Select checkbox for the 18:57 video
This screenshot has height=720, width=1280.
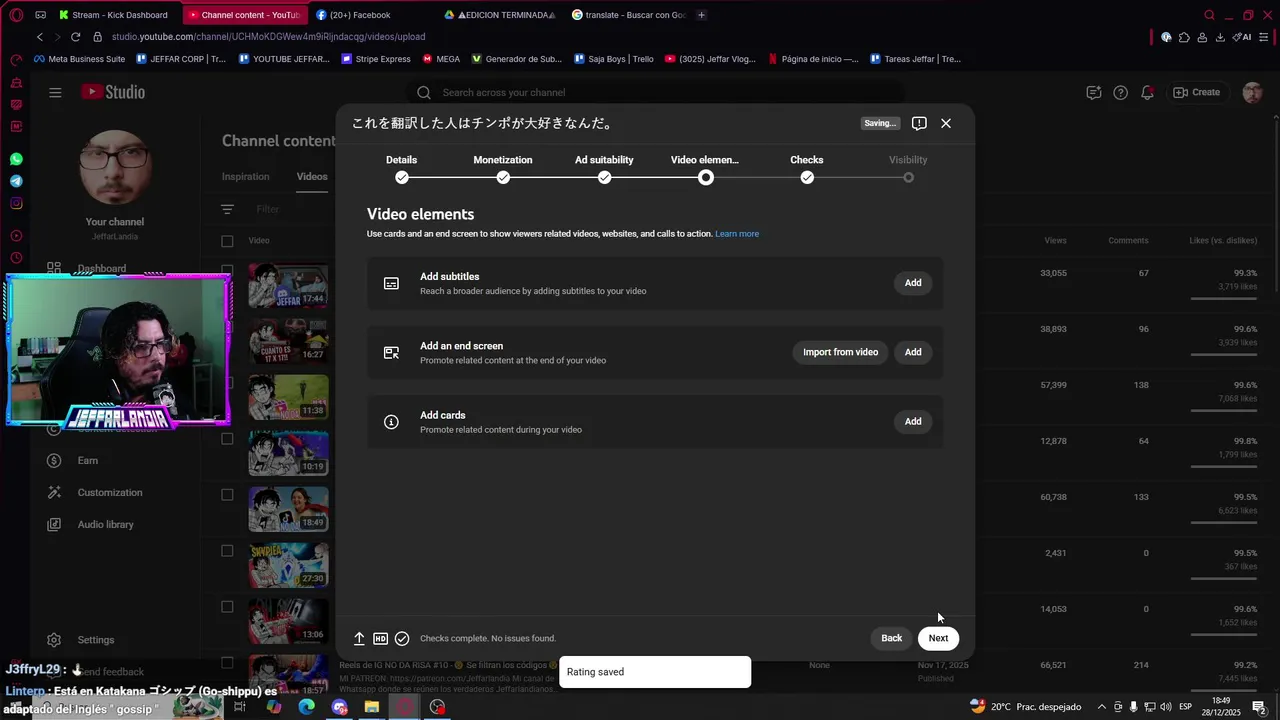coord(227,663)
